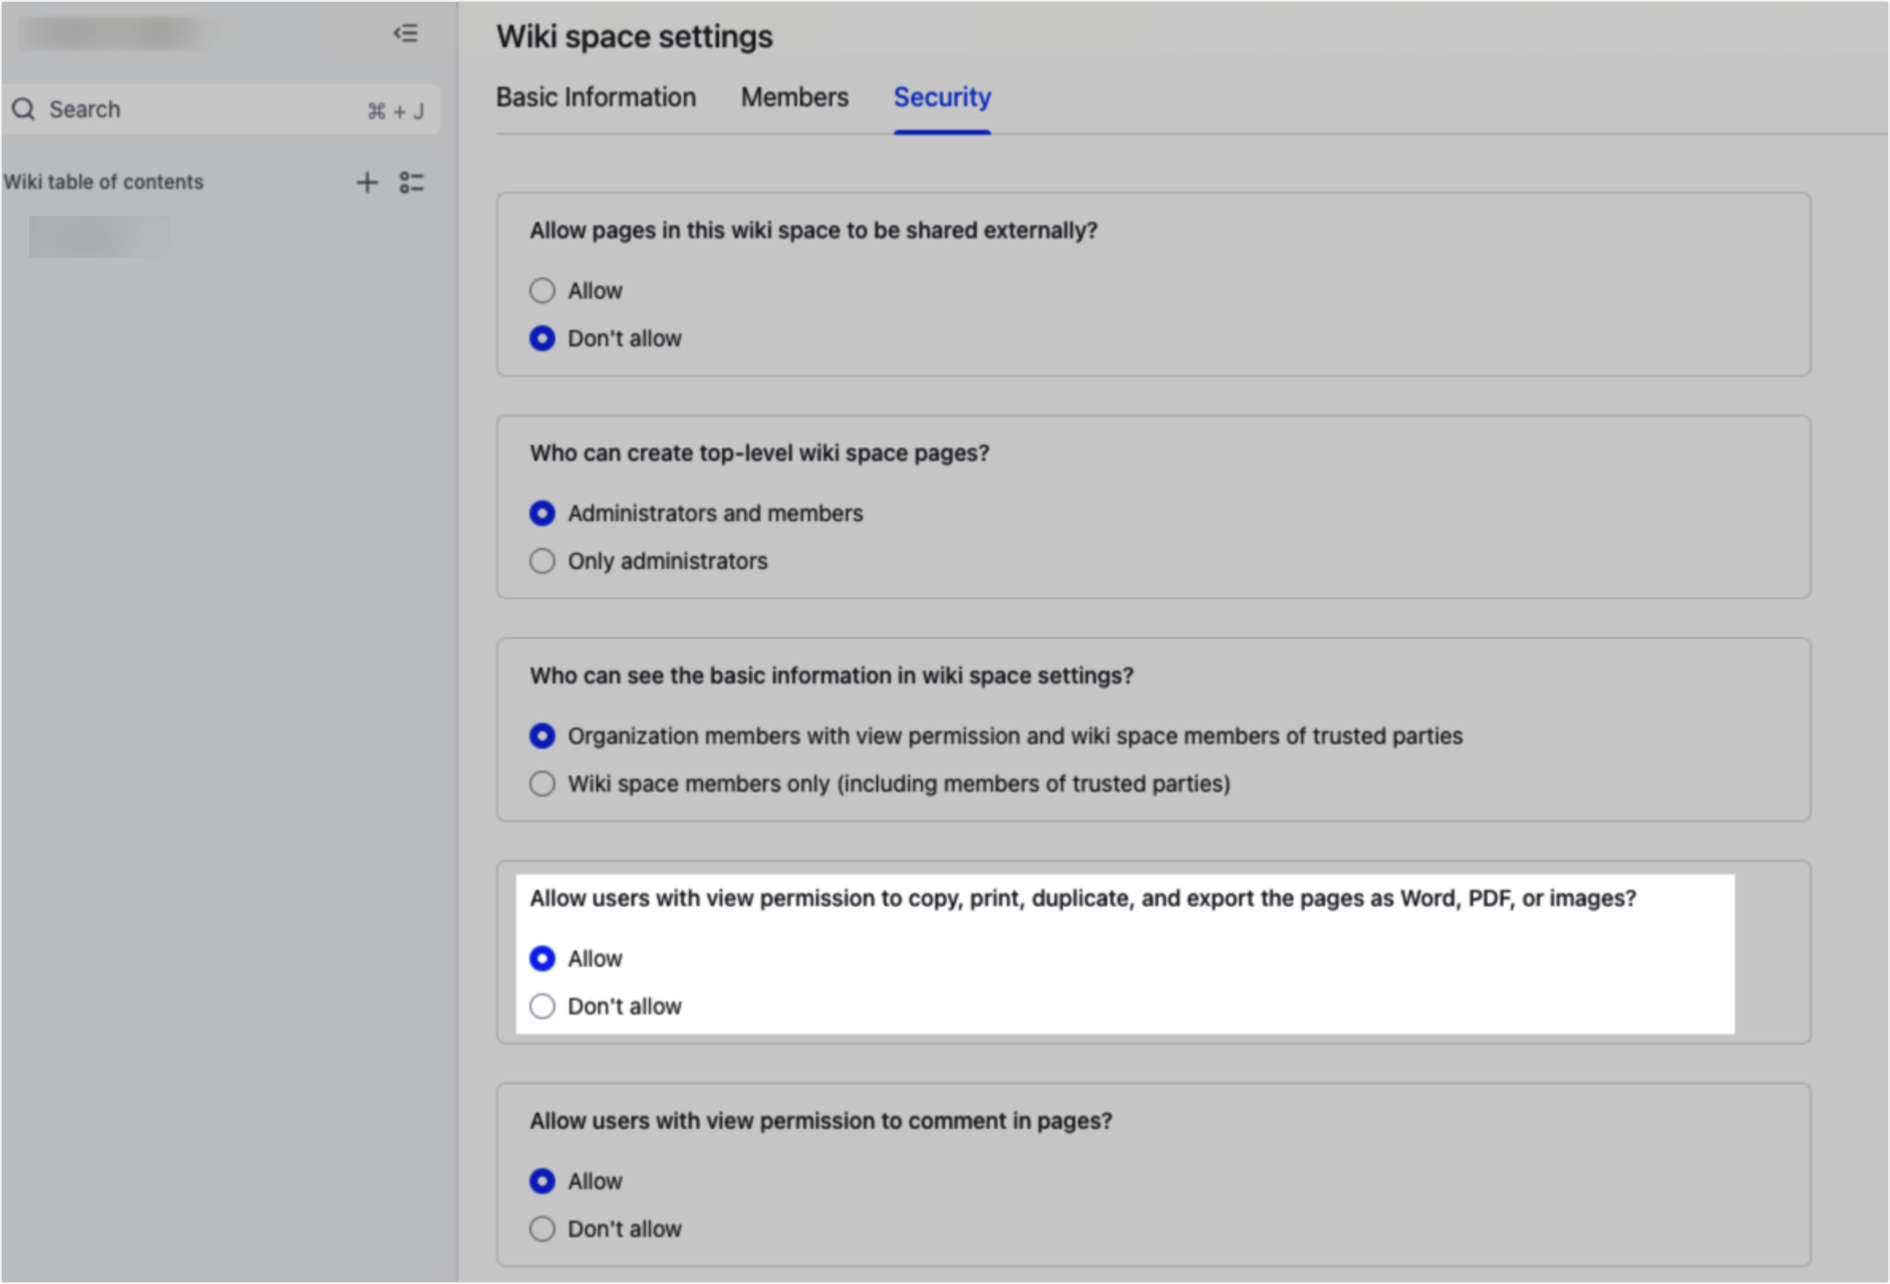Open the blurred wiki page in sidebar
This screenshot has width=1890, height=1284.
98,237
